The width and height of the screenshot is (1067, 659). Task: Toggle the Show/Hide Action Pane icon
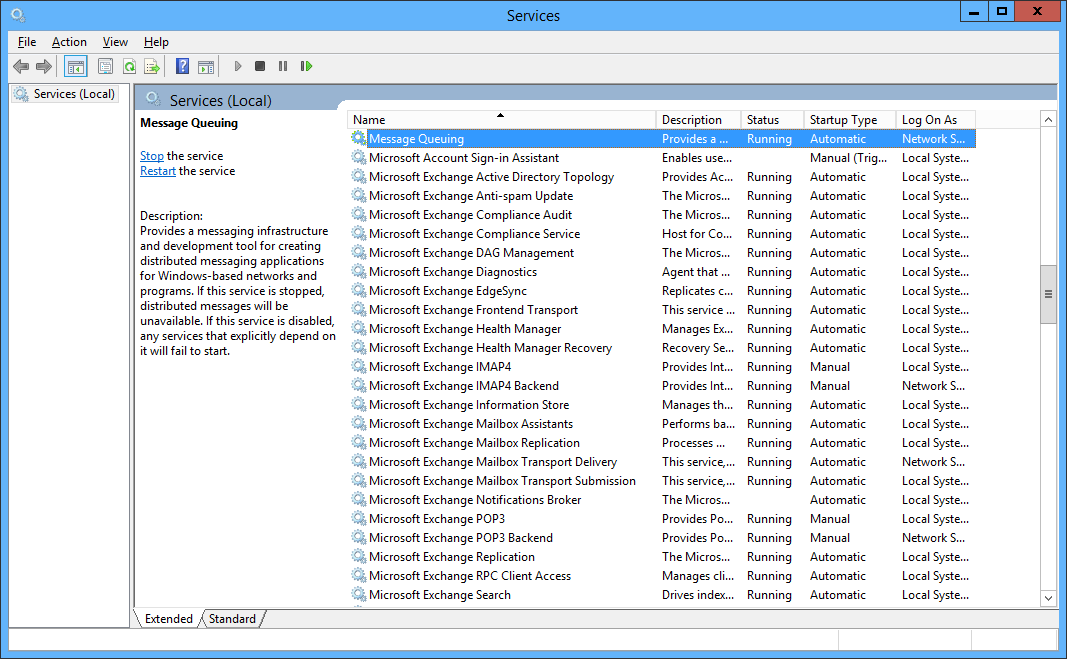point(206,66)
